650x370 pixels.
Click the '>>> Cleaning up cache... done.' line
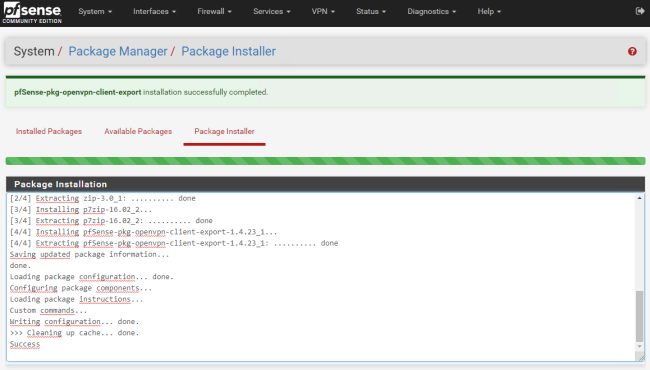(75, 333)
